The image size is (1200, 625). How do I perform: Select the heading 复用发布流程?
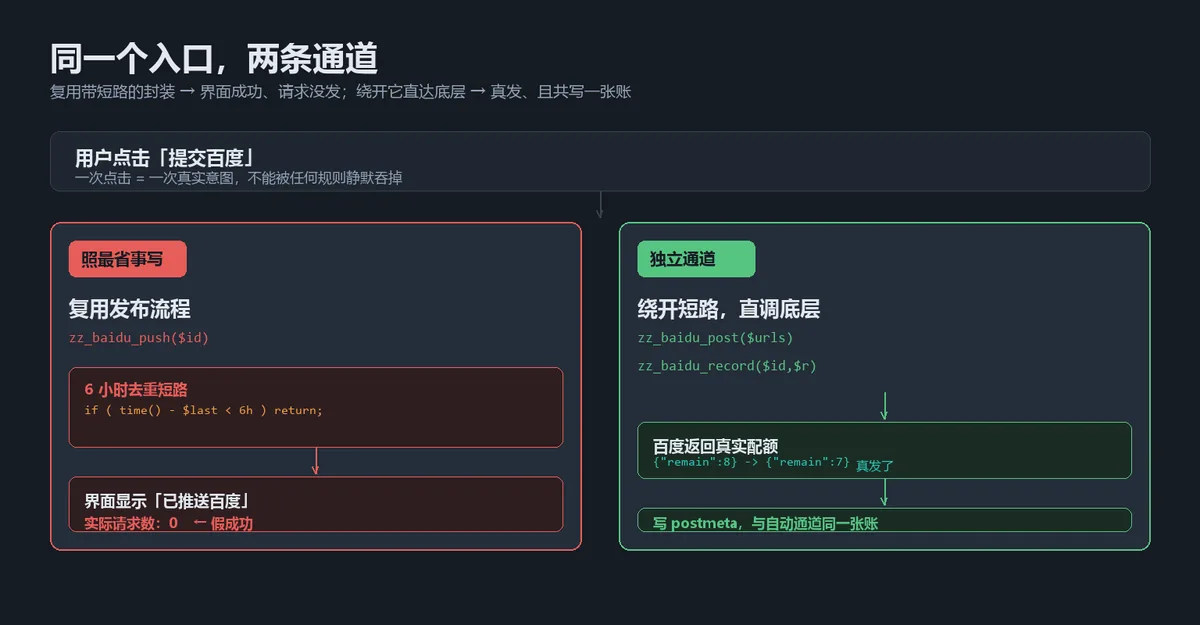click(x=129, y=309)
